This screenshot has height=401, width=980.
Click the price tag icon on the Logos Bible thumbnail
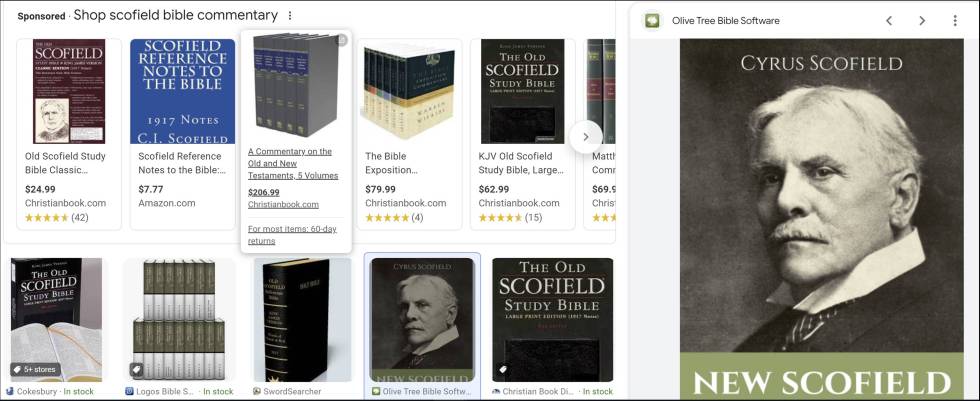click(x=136, y=369)
